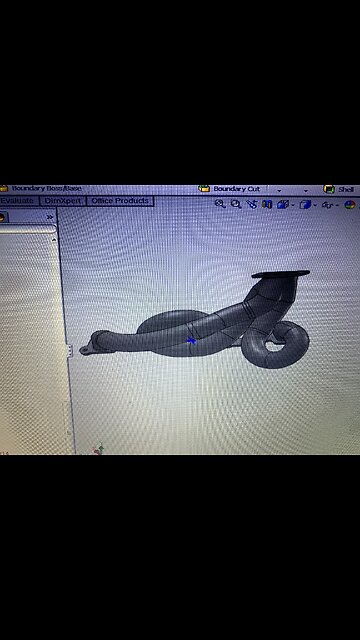Click the Shell feature button

point(340,189)
